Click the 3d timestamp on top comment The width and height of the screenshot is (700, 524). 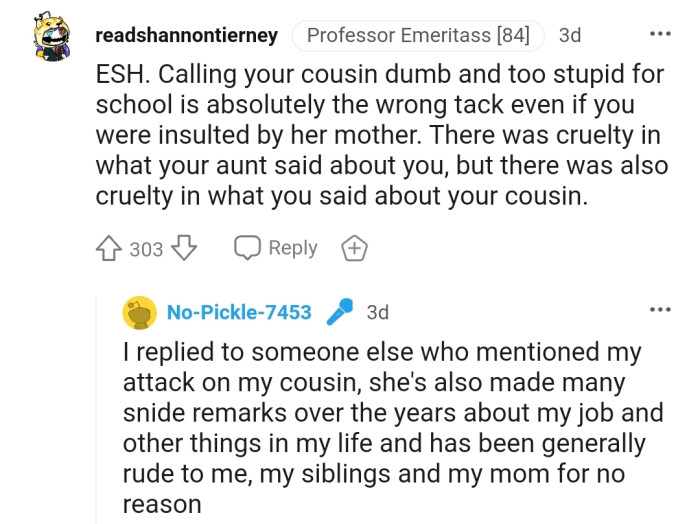coord(570,36)
